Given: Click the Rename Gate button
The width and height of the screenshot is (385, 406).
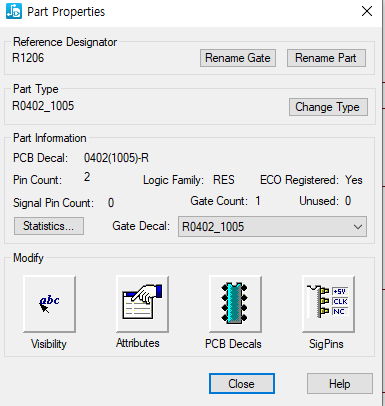Looking at the screenshot, I should pyautogui.click(x=238, y=58).
